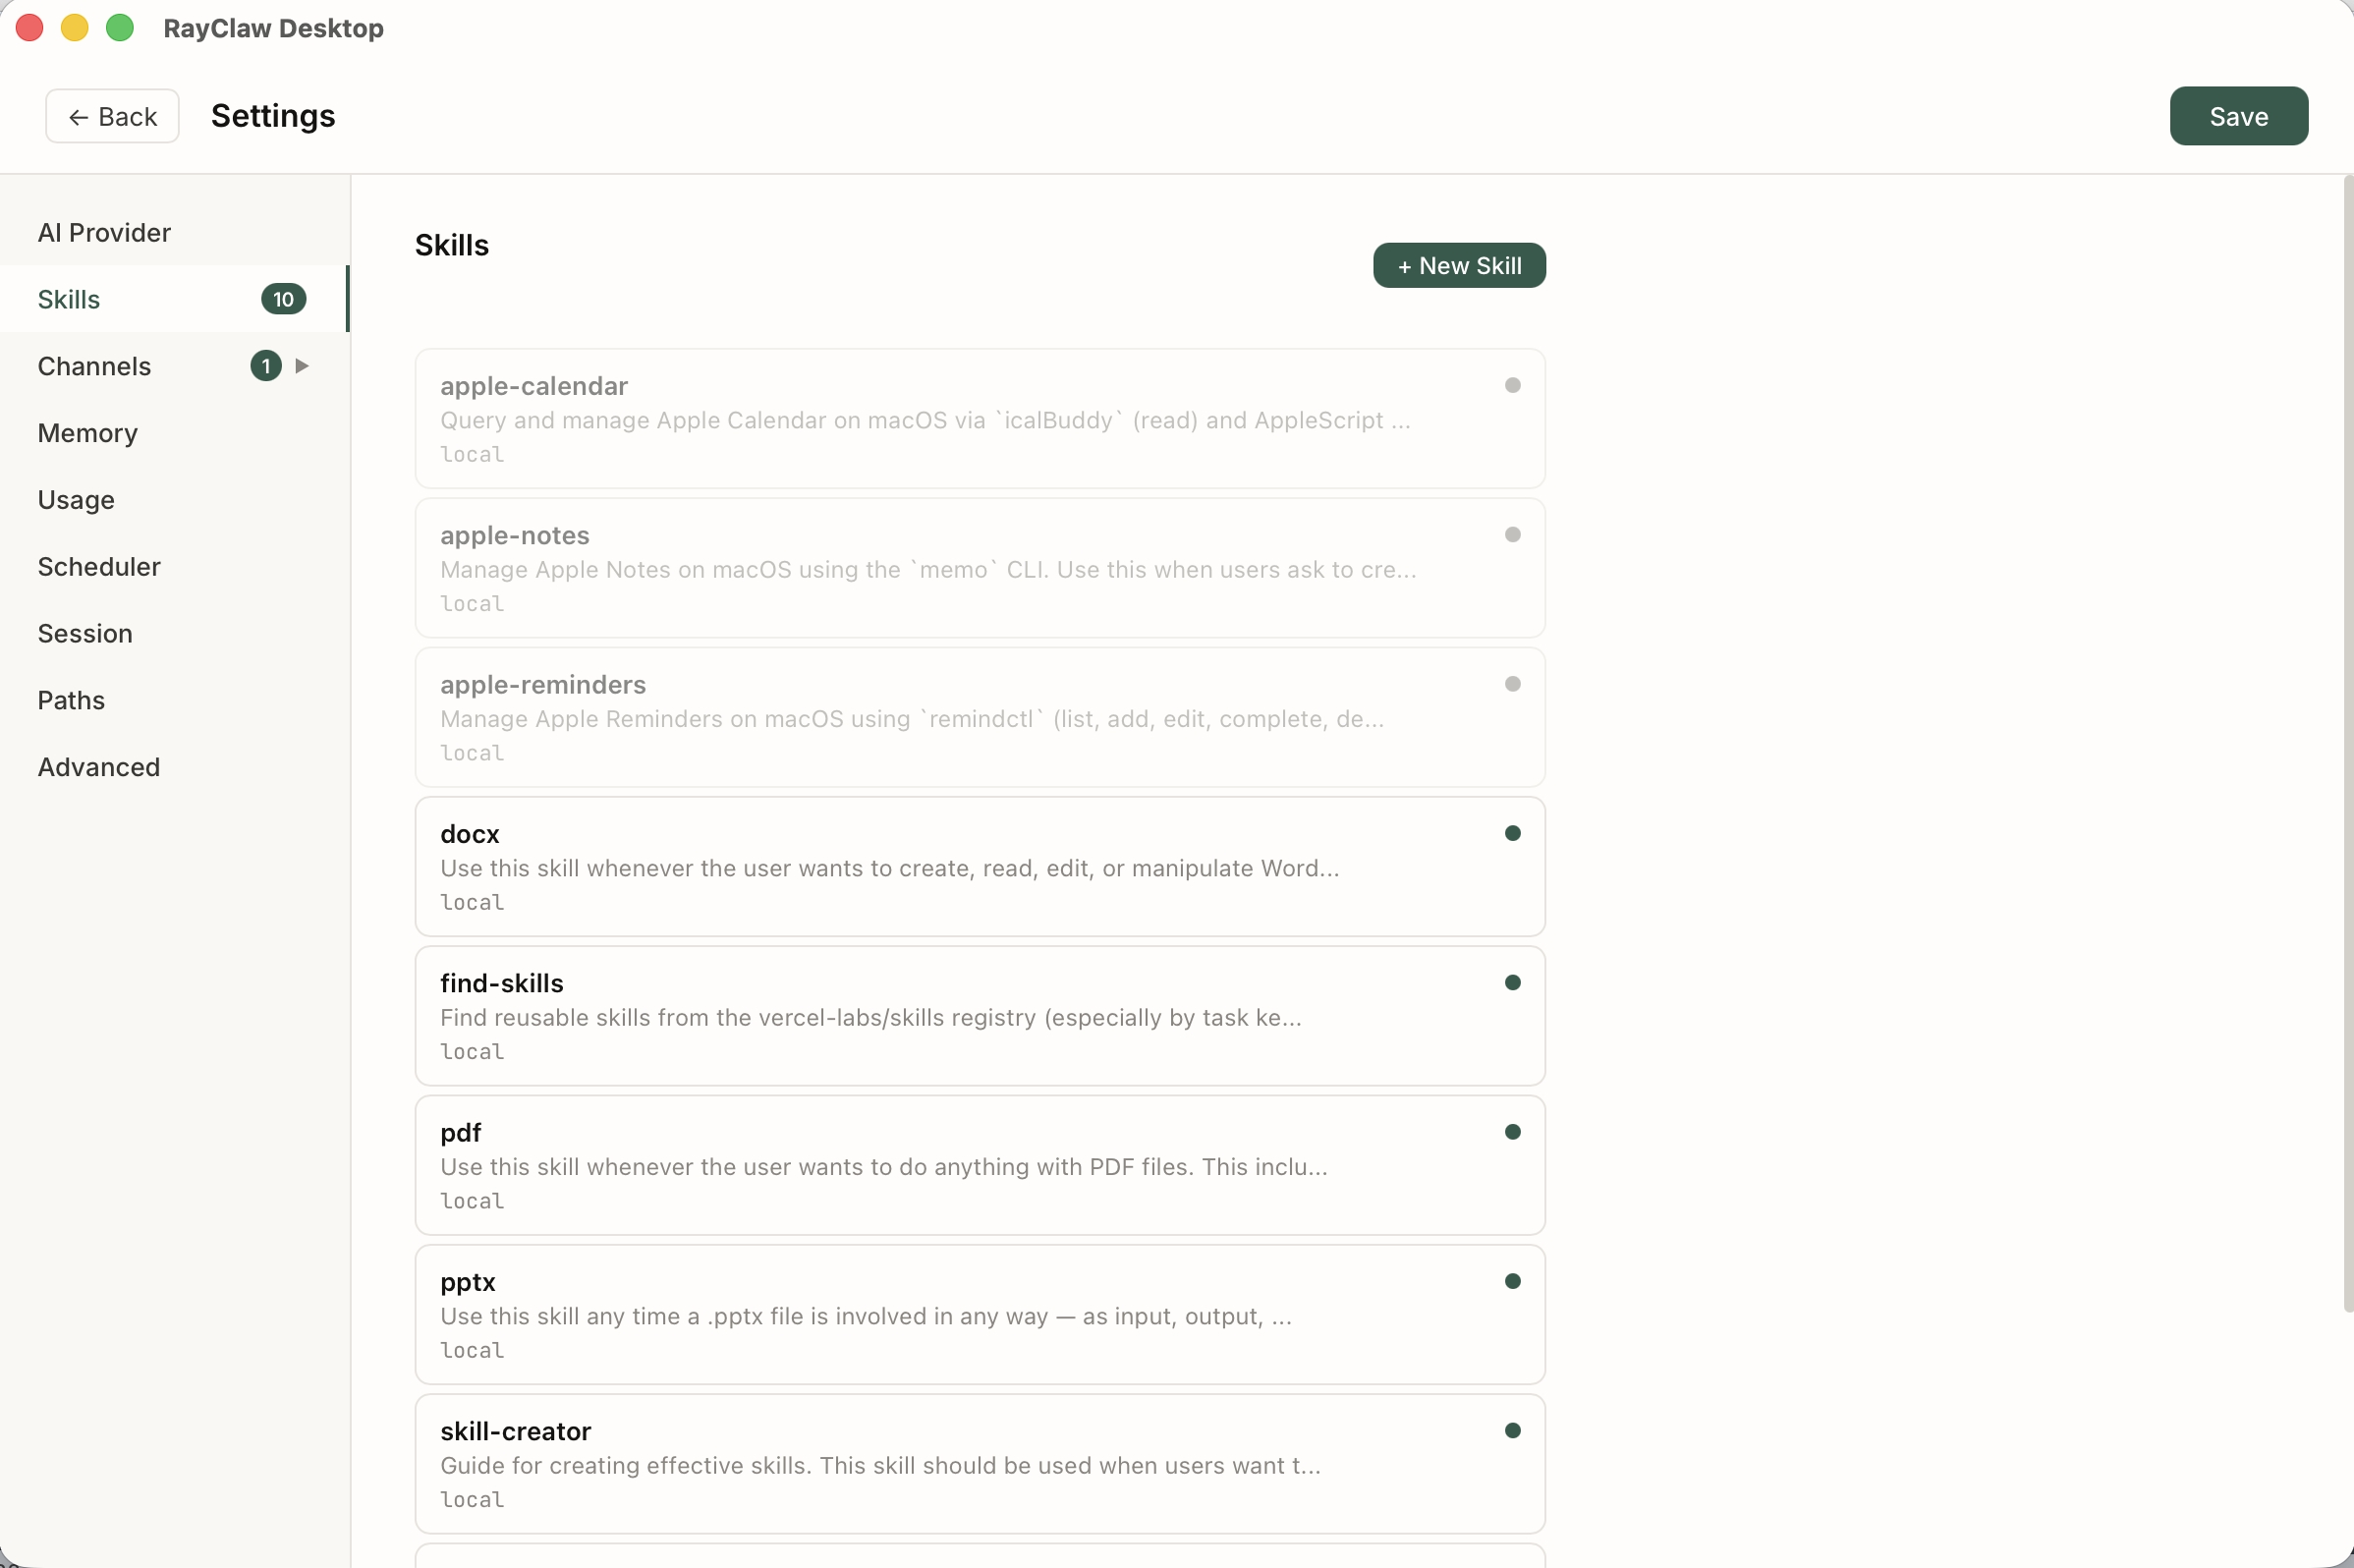Disable the docx skill status dot

click(x=1512, y=833)
